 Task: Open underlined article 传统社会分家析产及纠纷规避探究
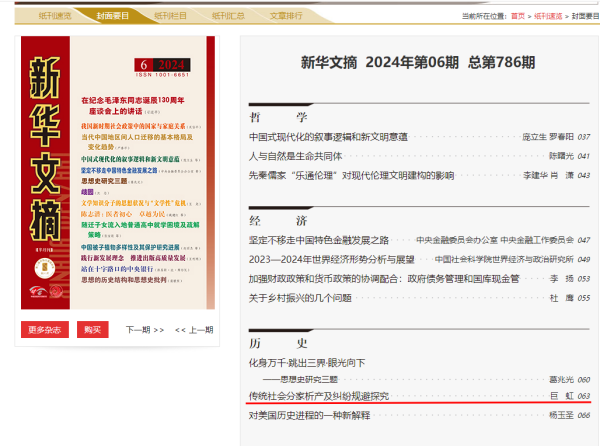[x=319, y=396]
